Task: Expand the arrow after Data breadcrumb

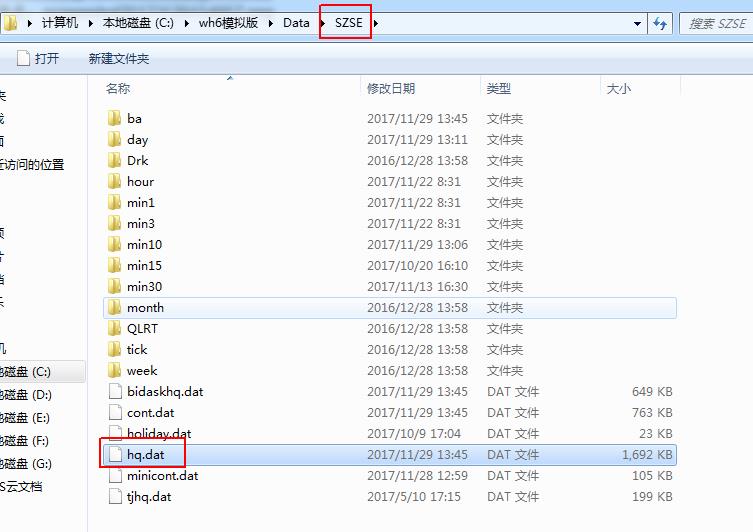Action: 322,23
